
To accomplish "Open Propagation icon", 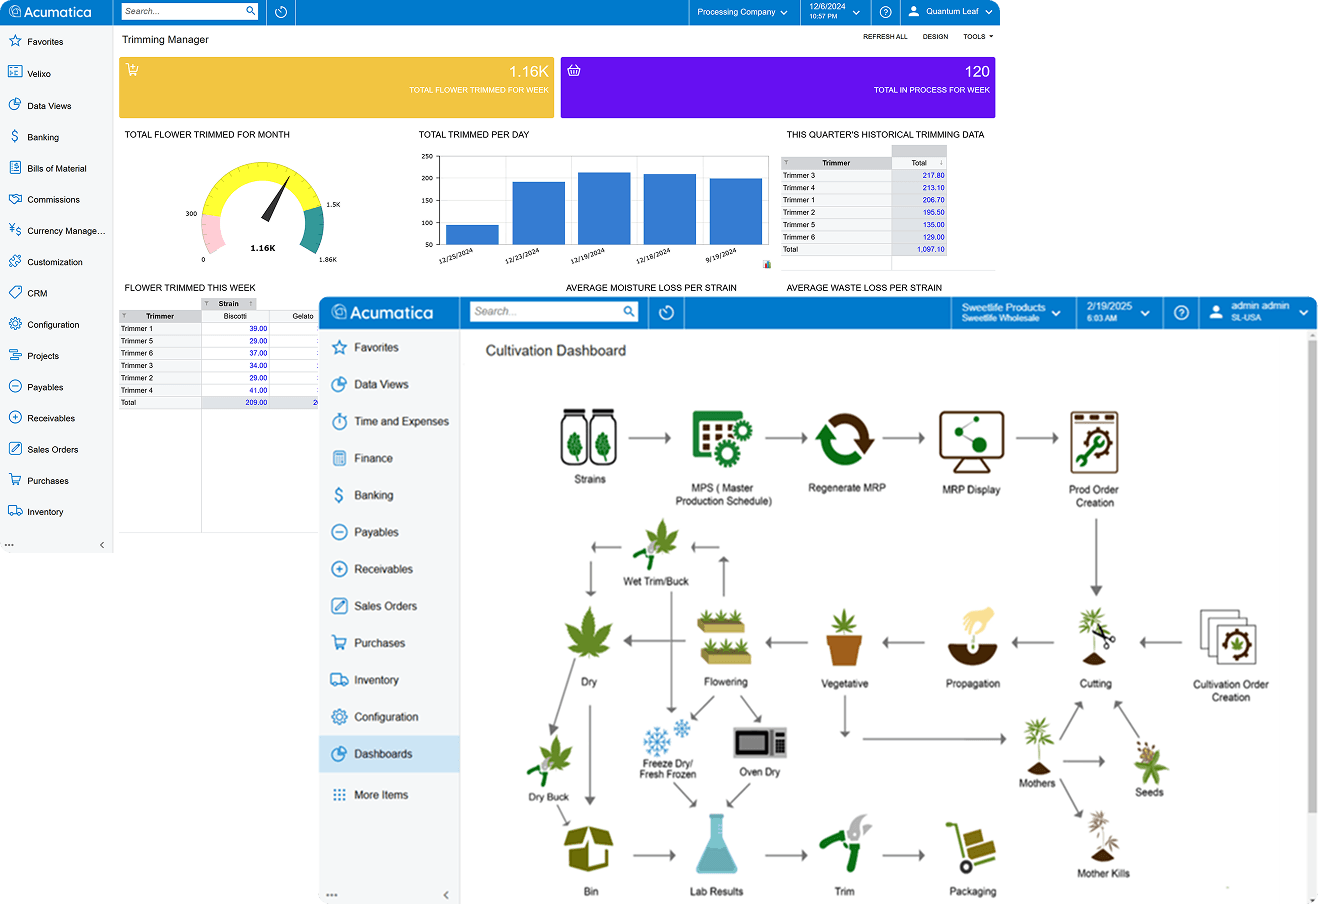I will [973, 637].
